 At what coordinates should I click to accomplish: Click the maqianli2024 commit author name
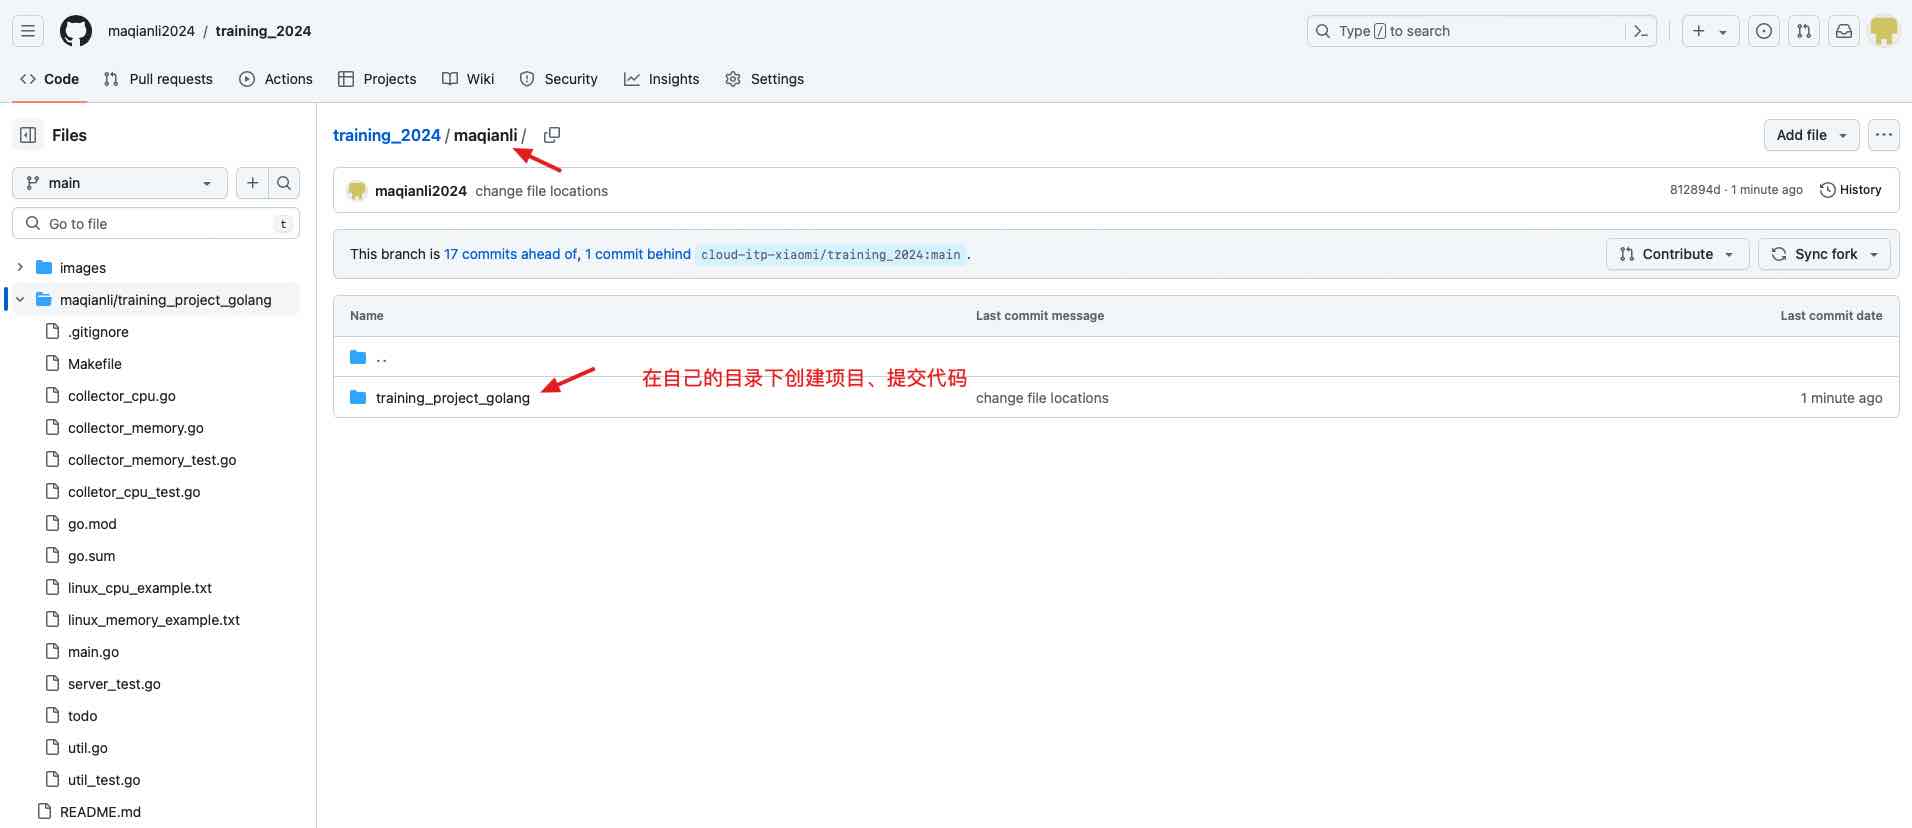coord(421,191)
